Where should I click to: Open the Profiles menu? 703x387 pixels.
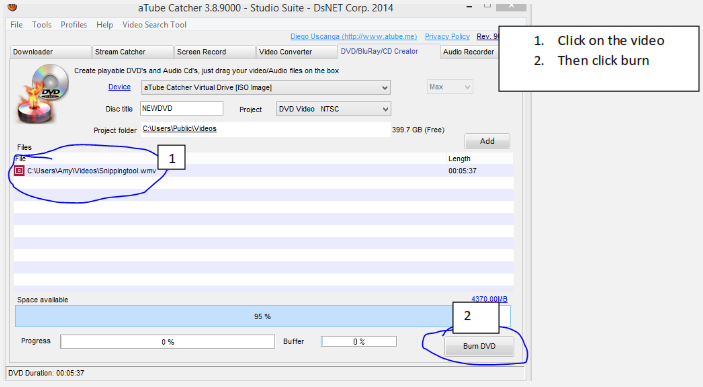click(x=74, y=25)
